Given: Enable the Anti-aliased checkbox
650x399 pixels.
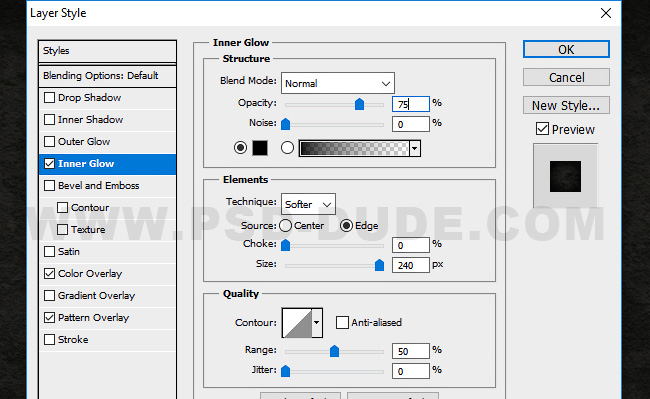Looking at the screenshot, I should coord(342,322).
